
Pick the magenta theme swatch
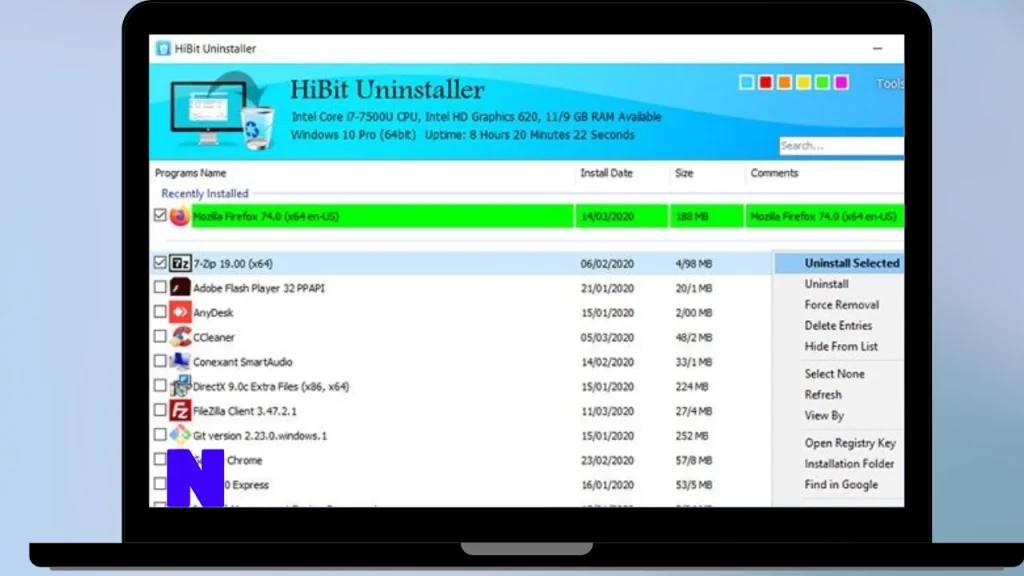(841, 82)
